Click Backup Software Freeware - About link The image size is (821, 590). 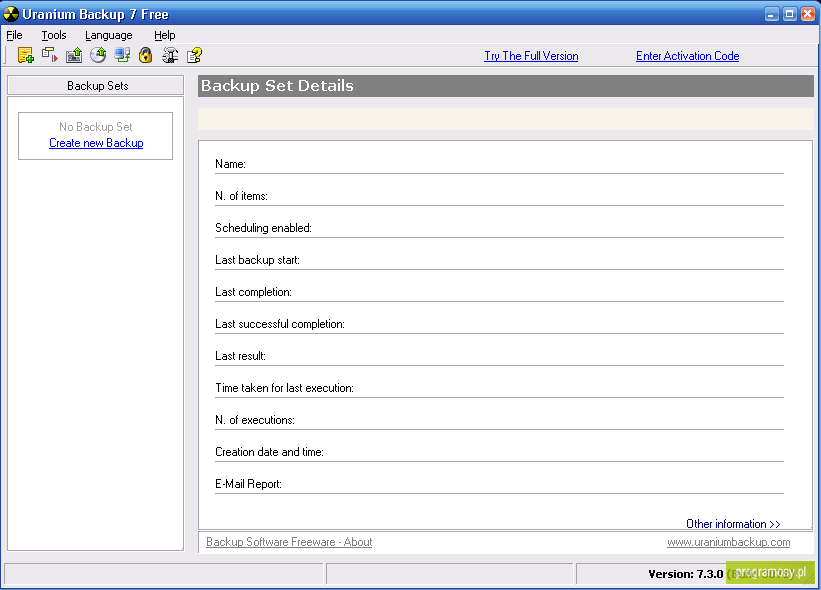point(289,542)
